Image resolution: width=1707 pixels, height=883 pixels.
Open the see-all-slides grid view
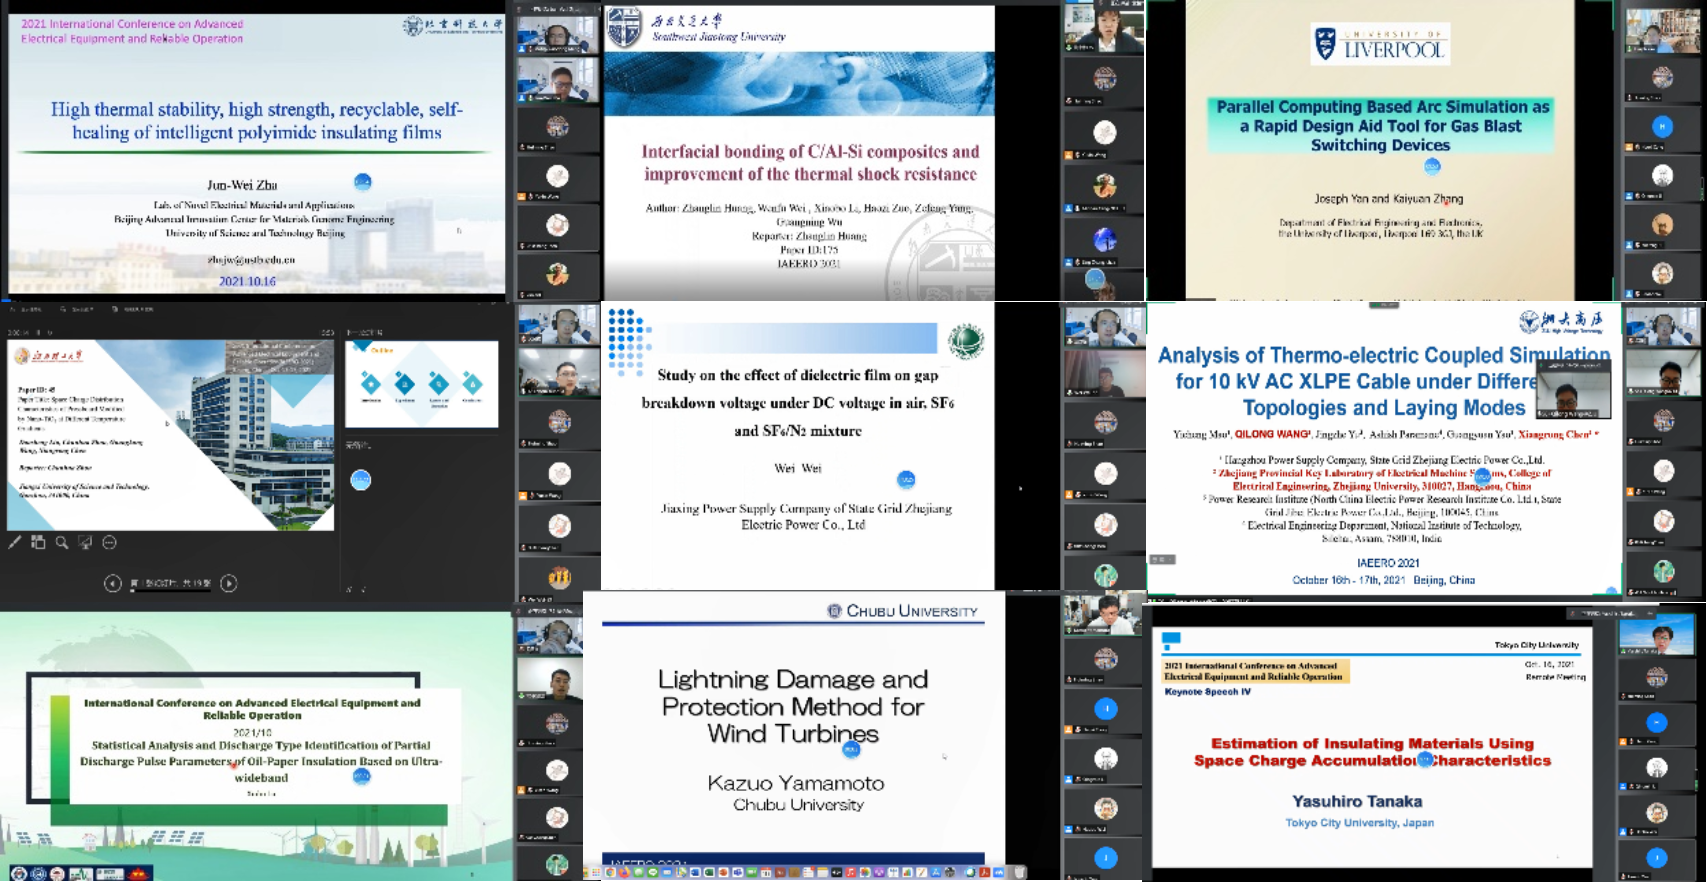tap(38, 543)
